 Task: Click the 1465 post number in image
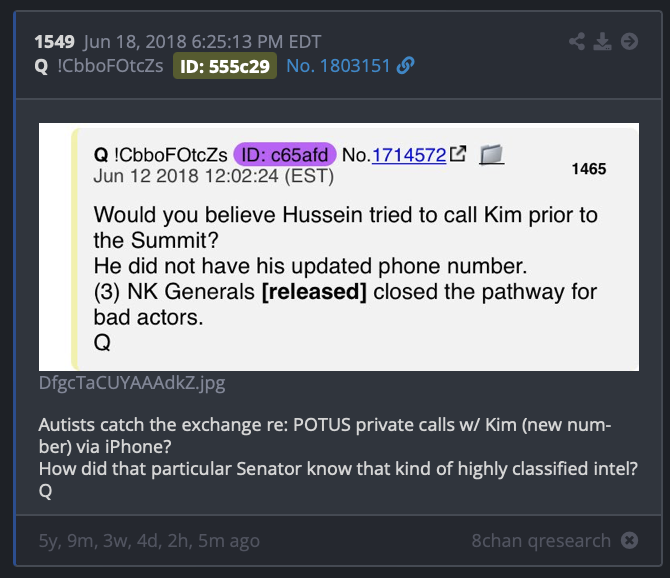pos(589,169)
